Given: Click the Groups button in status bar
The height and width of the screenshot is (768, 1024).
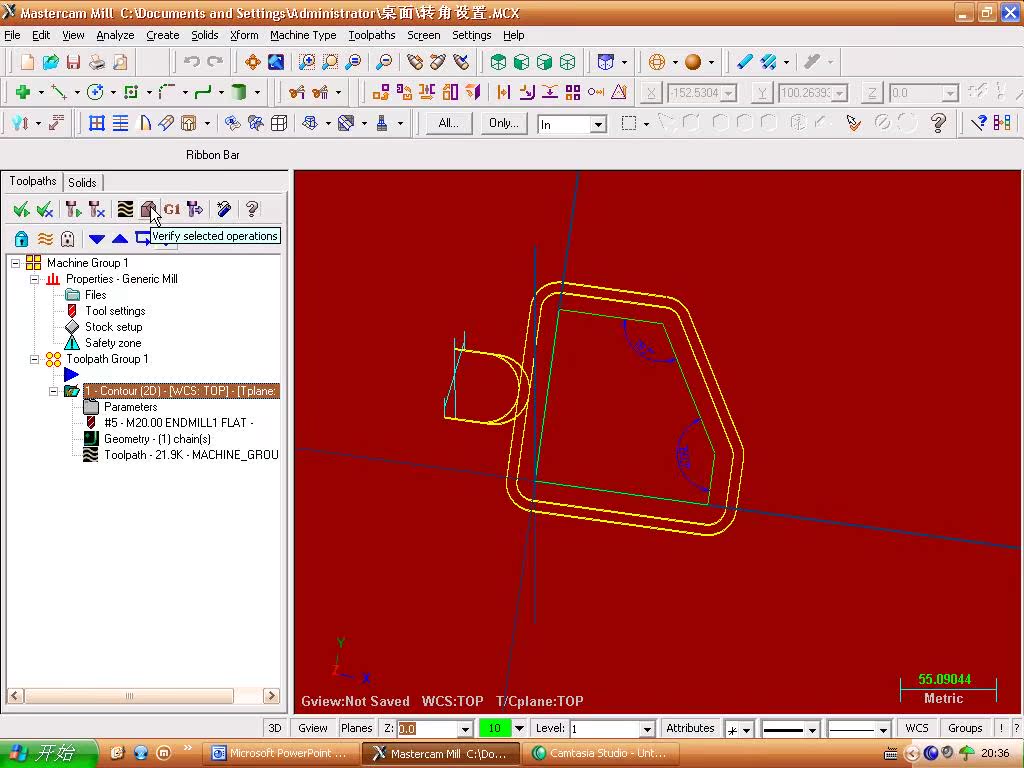Looking at the screenshot, I should [965, 728].
